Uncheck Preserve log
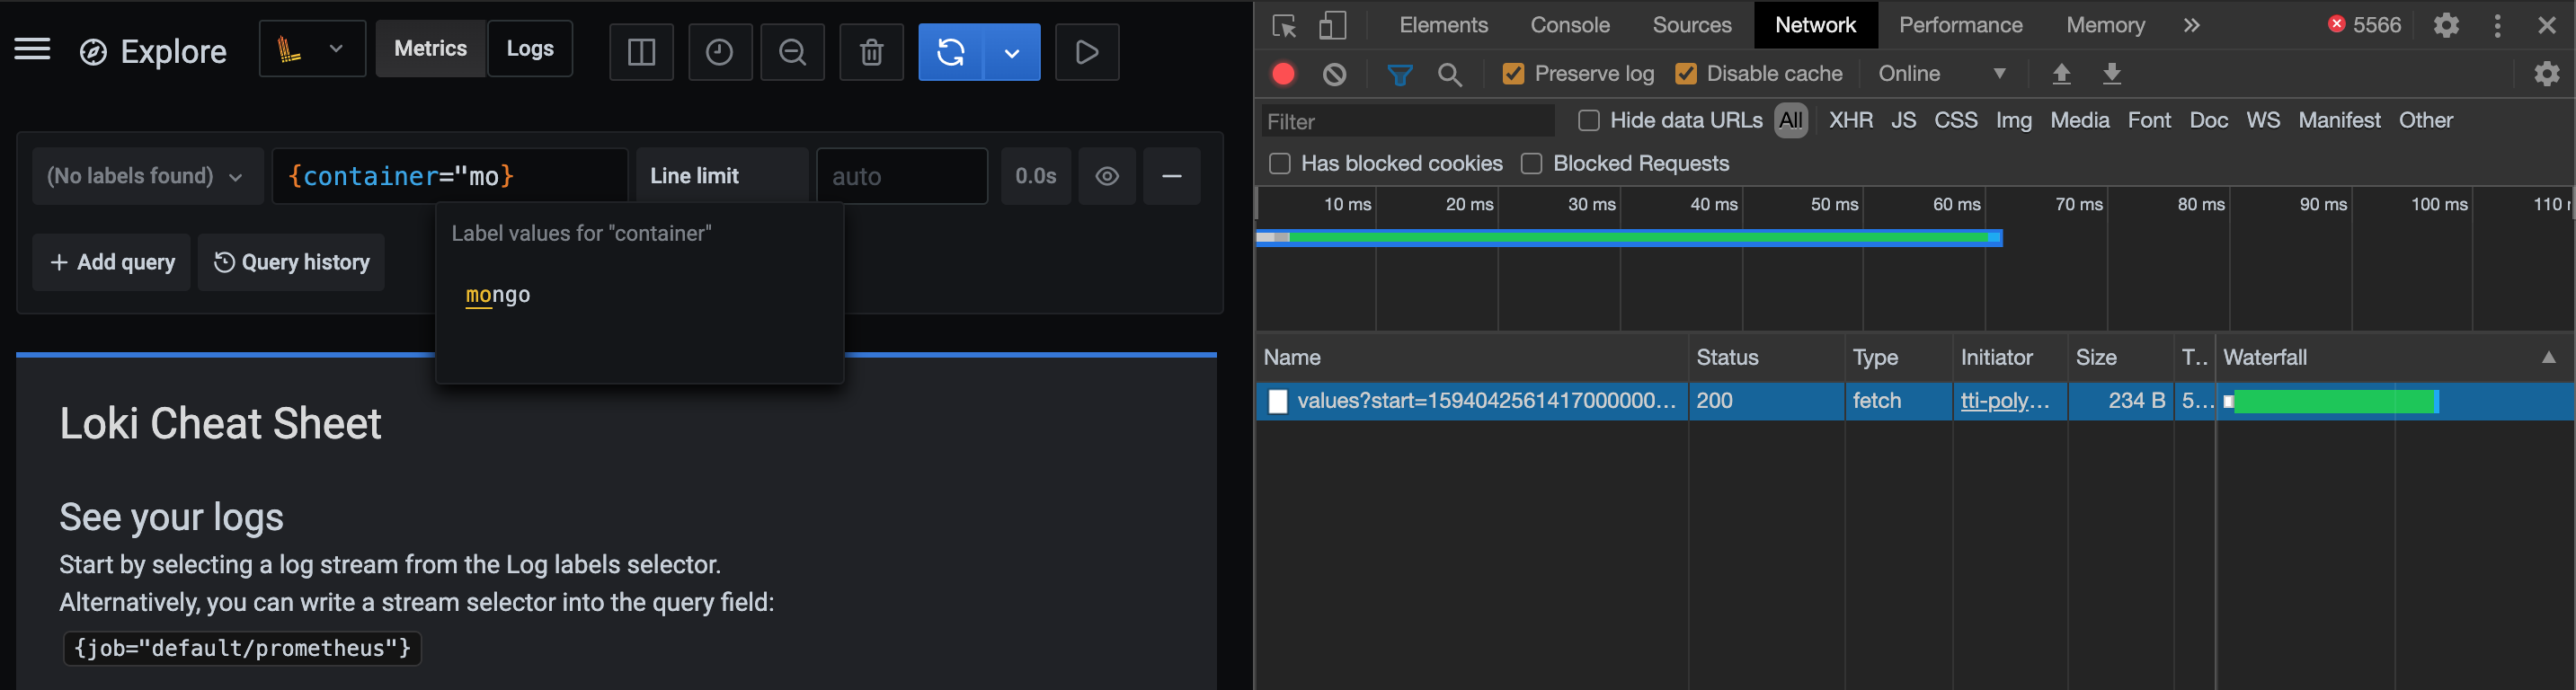The image size is (2576, 690). (x=1513, y=74)
